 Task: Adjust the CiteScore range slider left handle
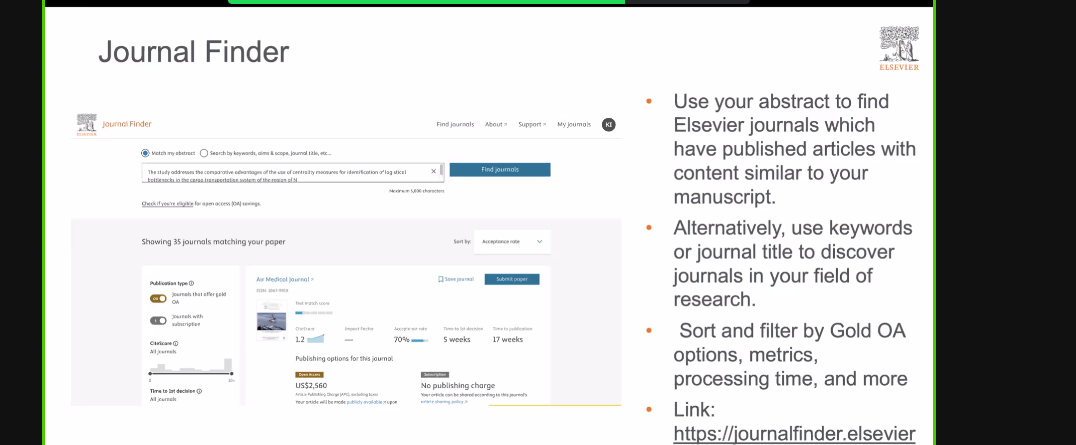[x=151, y=373]
